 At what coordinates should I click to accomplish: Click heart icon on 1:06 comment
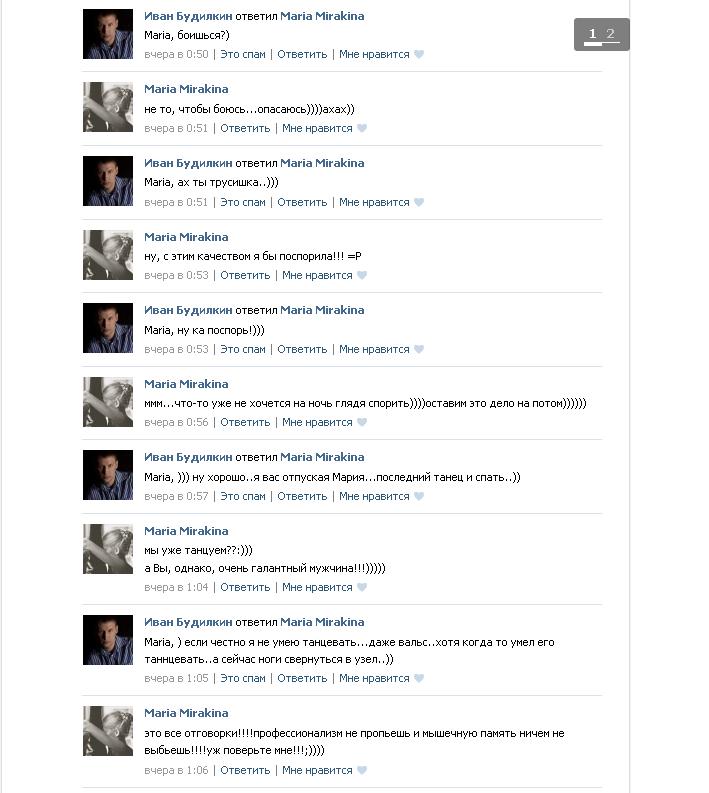362,770
